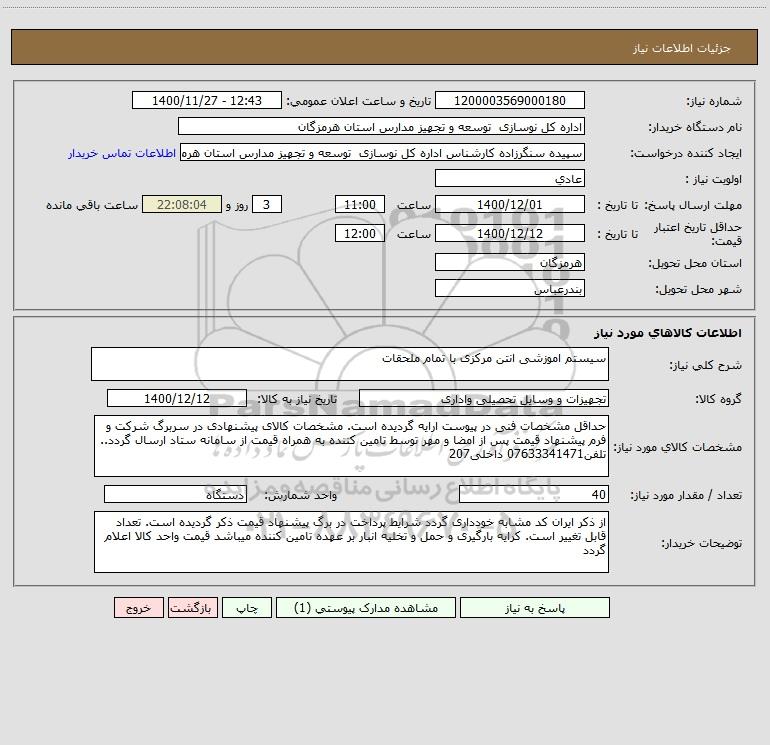Viewport: 770px width, 745px height.
Task: Click the response deadline time 11:00
Action: point(359,205)
